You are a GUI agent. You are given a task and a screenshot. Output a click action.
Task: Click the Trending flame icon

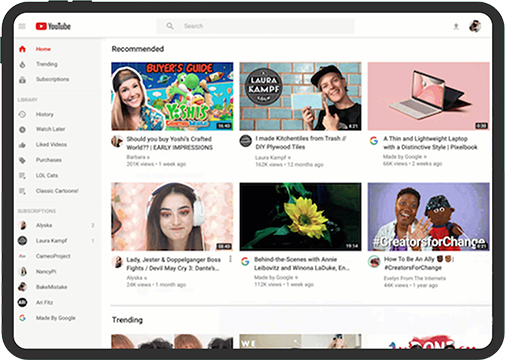22,64
